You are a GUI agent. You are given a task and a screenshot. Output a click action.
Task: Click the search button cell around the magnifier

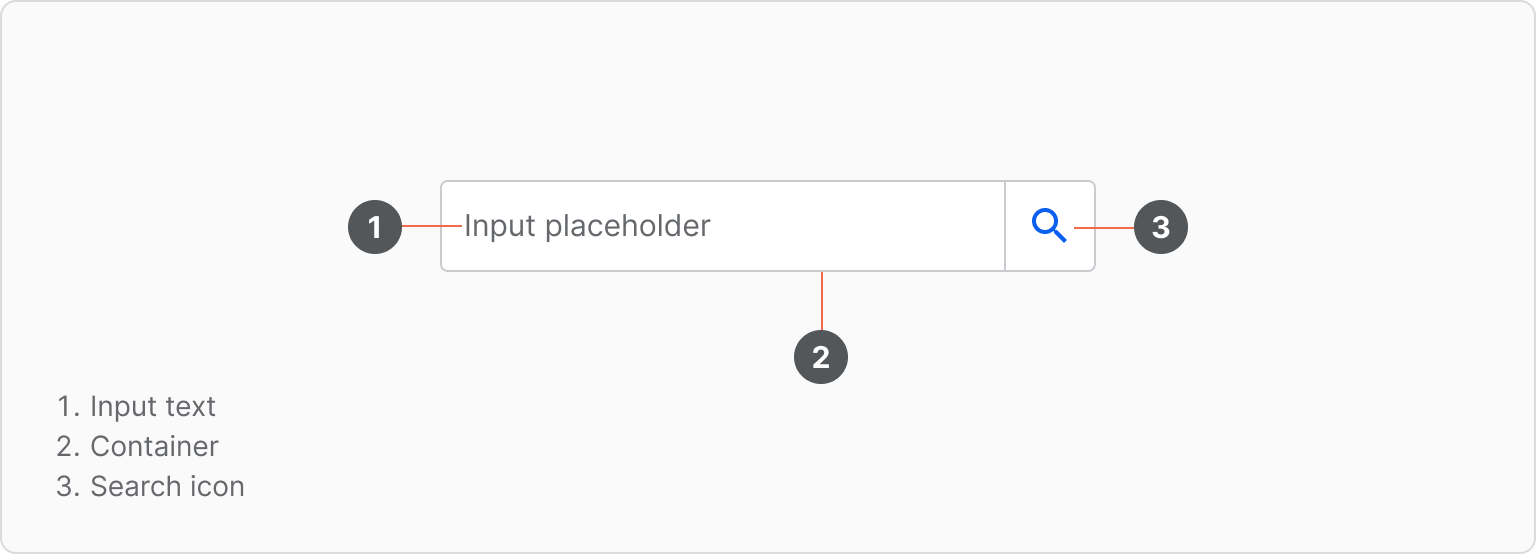(1050, 226)
